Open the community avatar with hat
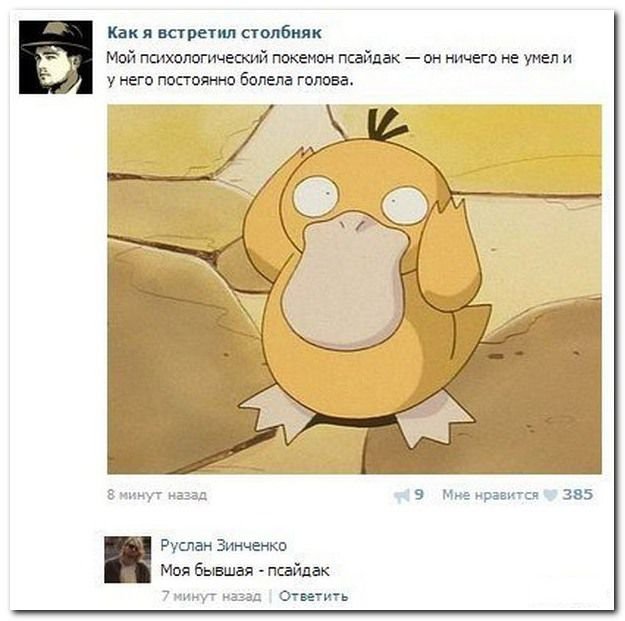Viewport: 625px width, 621px height. [x=56, y=57]
